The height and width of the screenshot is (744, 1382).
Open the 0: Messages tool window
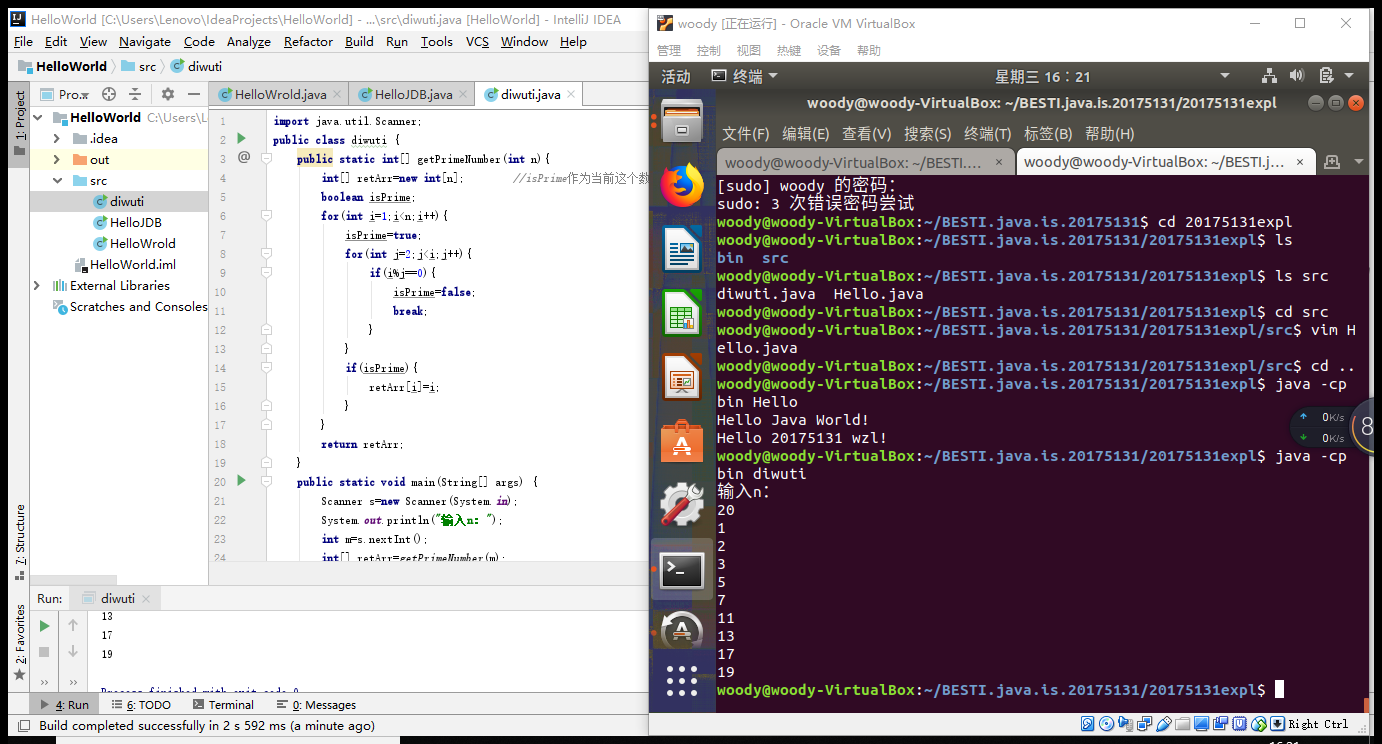[x=315, y=705]
